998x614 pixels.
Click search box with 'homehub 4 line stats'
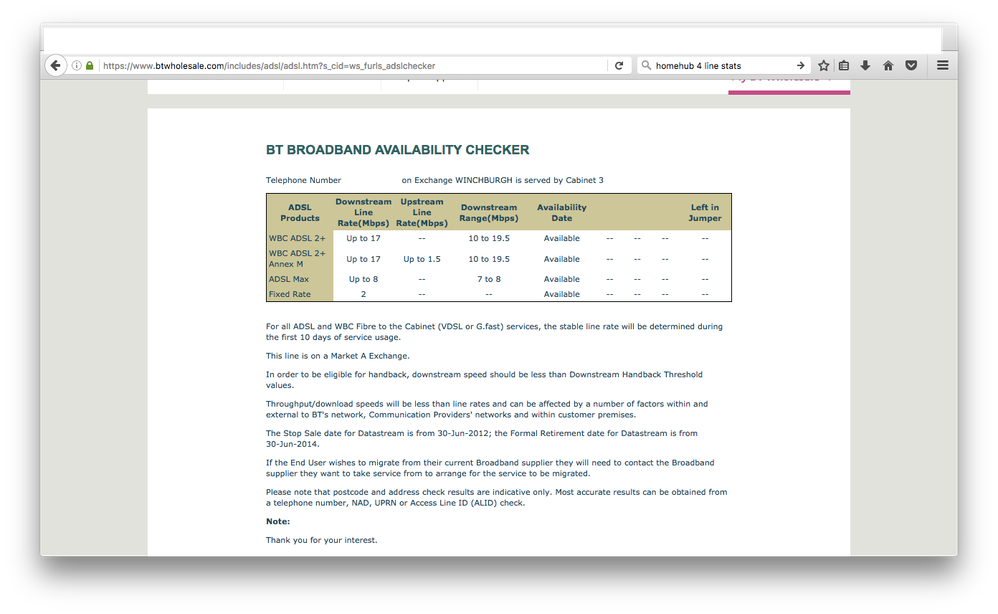(724, 66)
